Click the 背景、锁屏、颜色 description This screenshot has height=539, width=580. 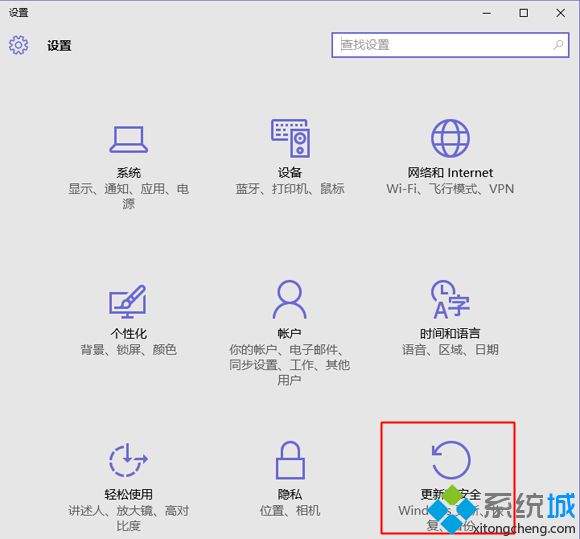coord(128,350)
